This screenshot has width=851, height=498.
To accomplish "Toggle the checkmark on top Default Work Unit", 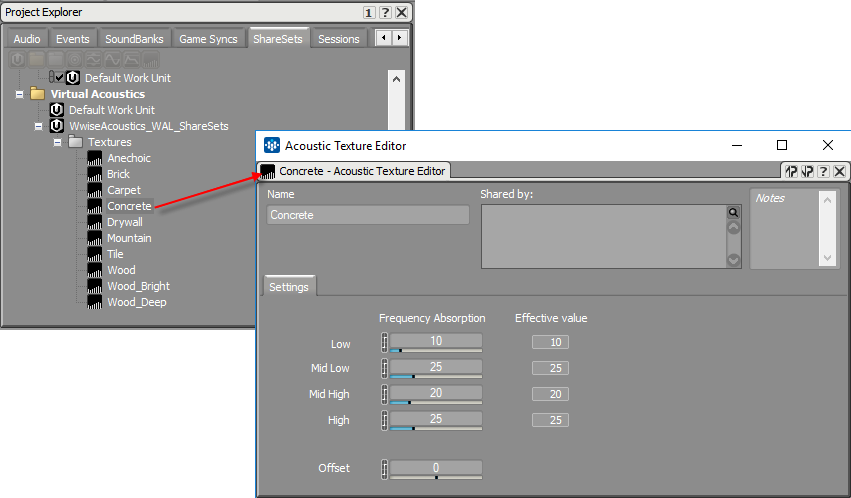I will (61, 77).
